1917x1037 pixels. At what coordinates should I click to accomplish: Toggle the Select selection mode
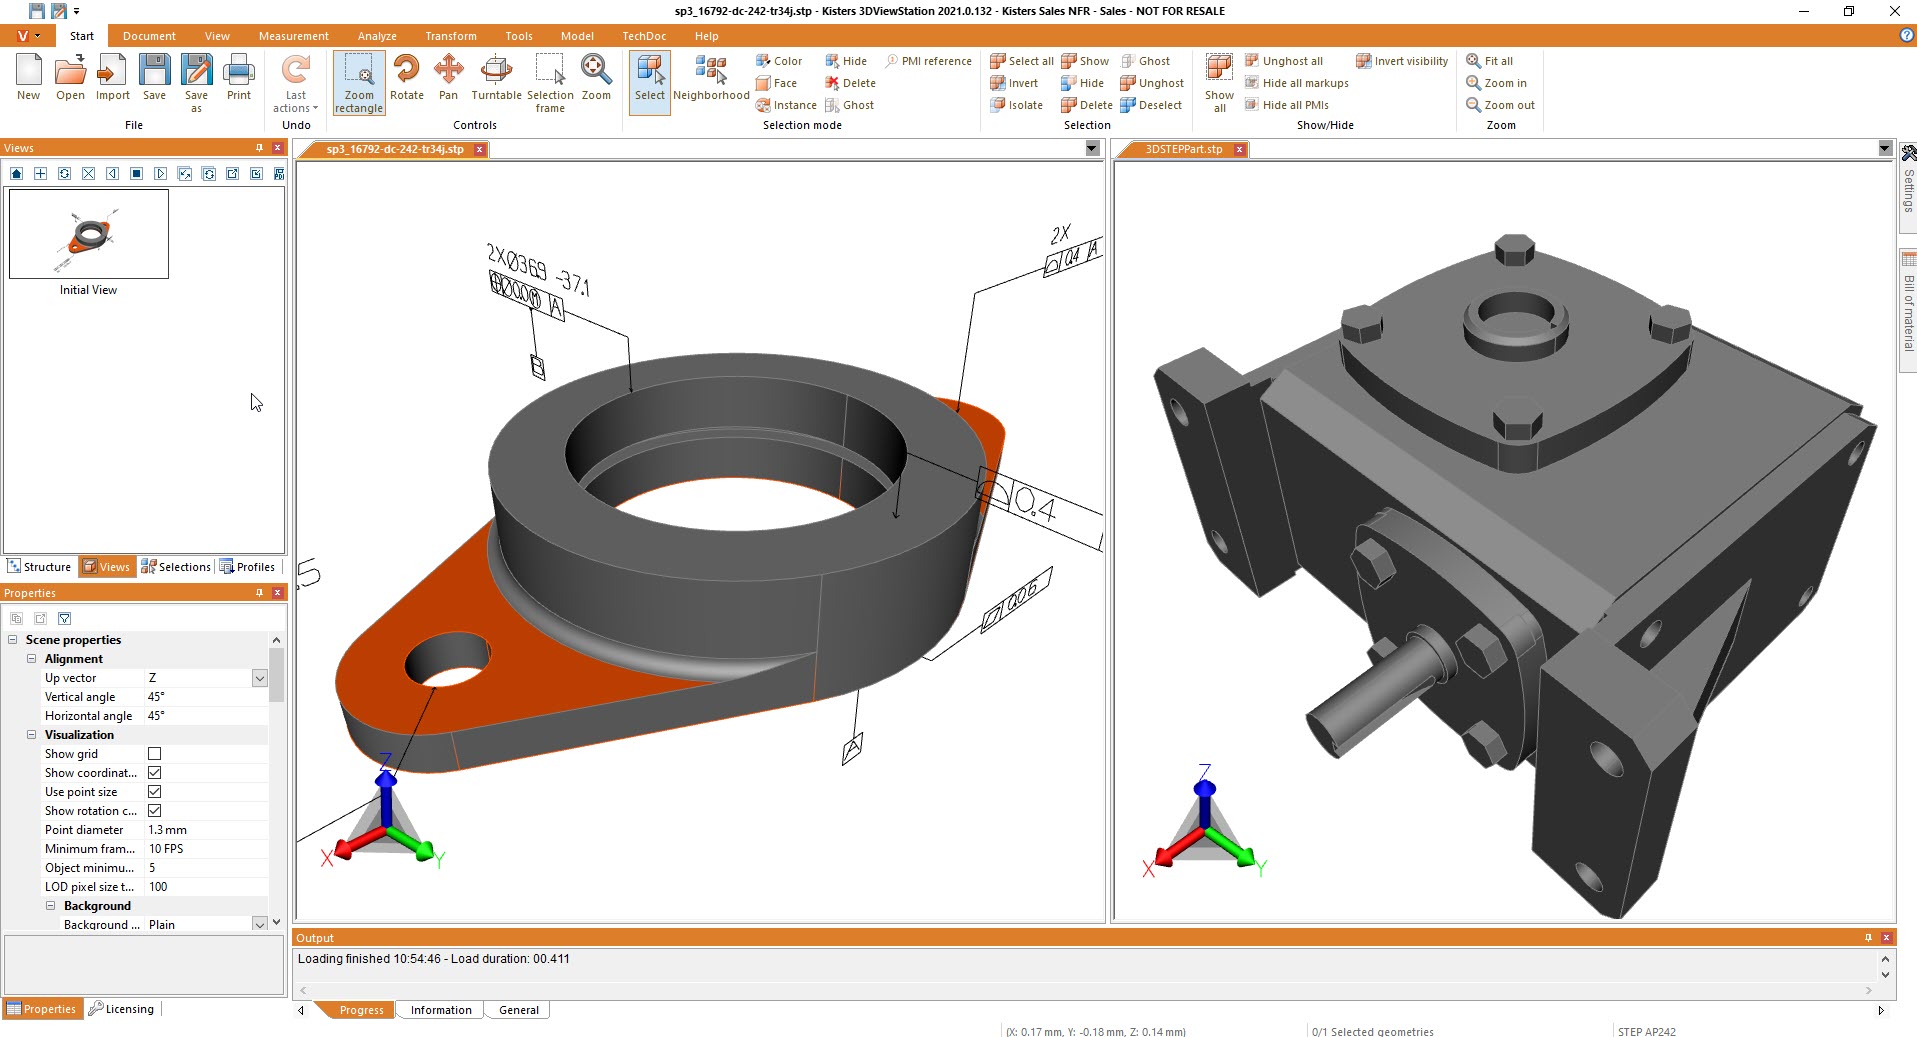click(650, 83)
